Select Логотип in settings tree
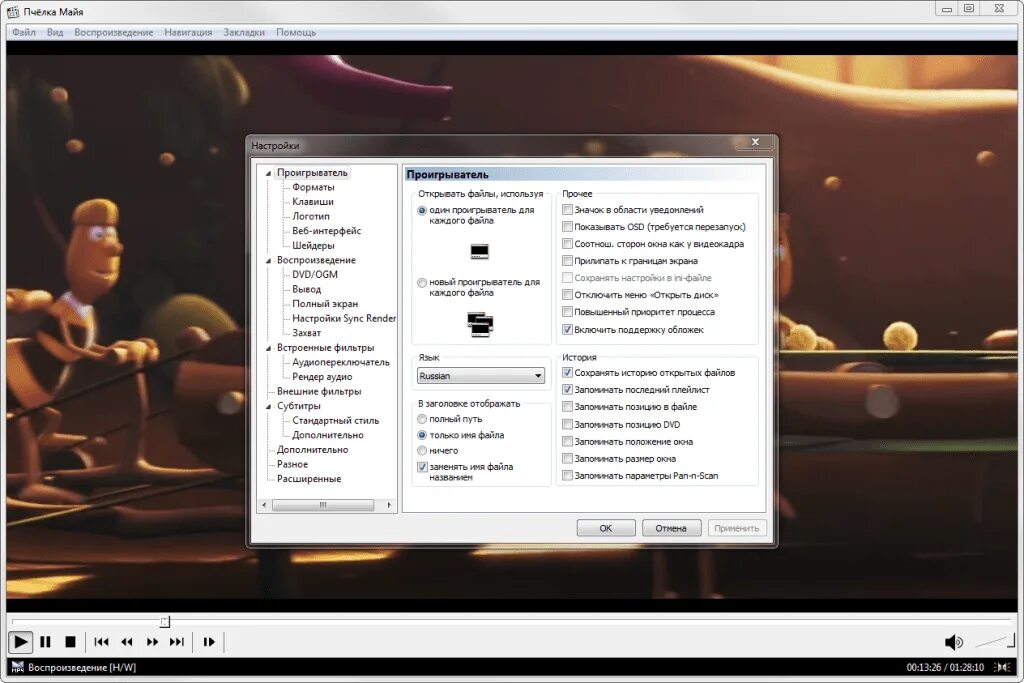Image resolution: width=1024 pixels, height=683 pixels. click(311, 216)
